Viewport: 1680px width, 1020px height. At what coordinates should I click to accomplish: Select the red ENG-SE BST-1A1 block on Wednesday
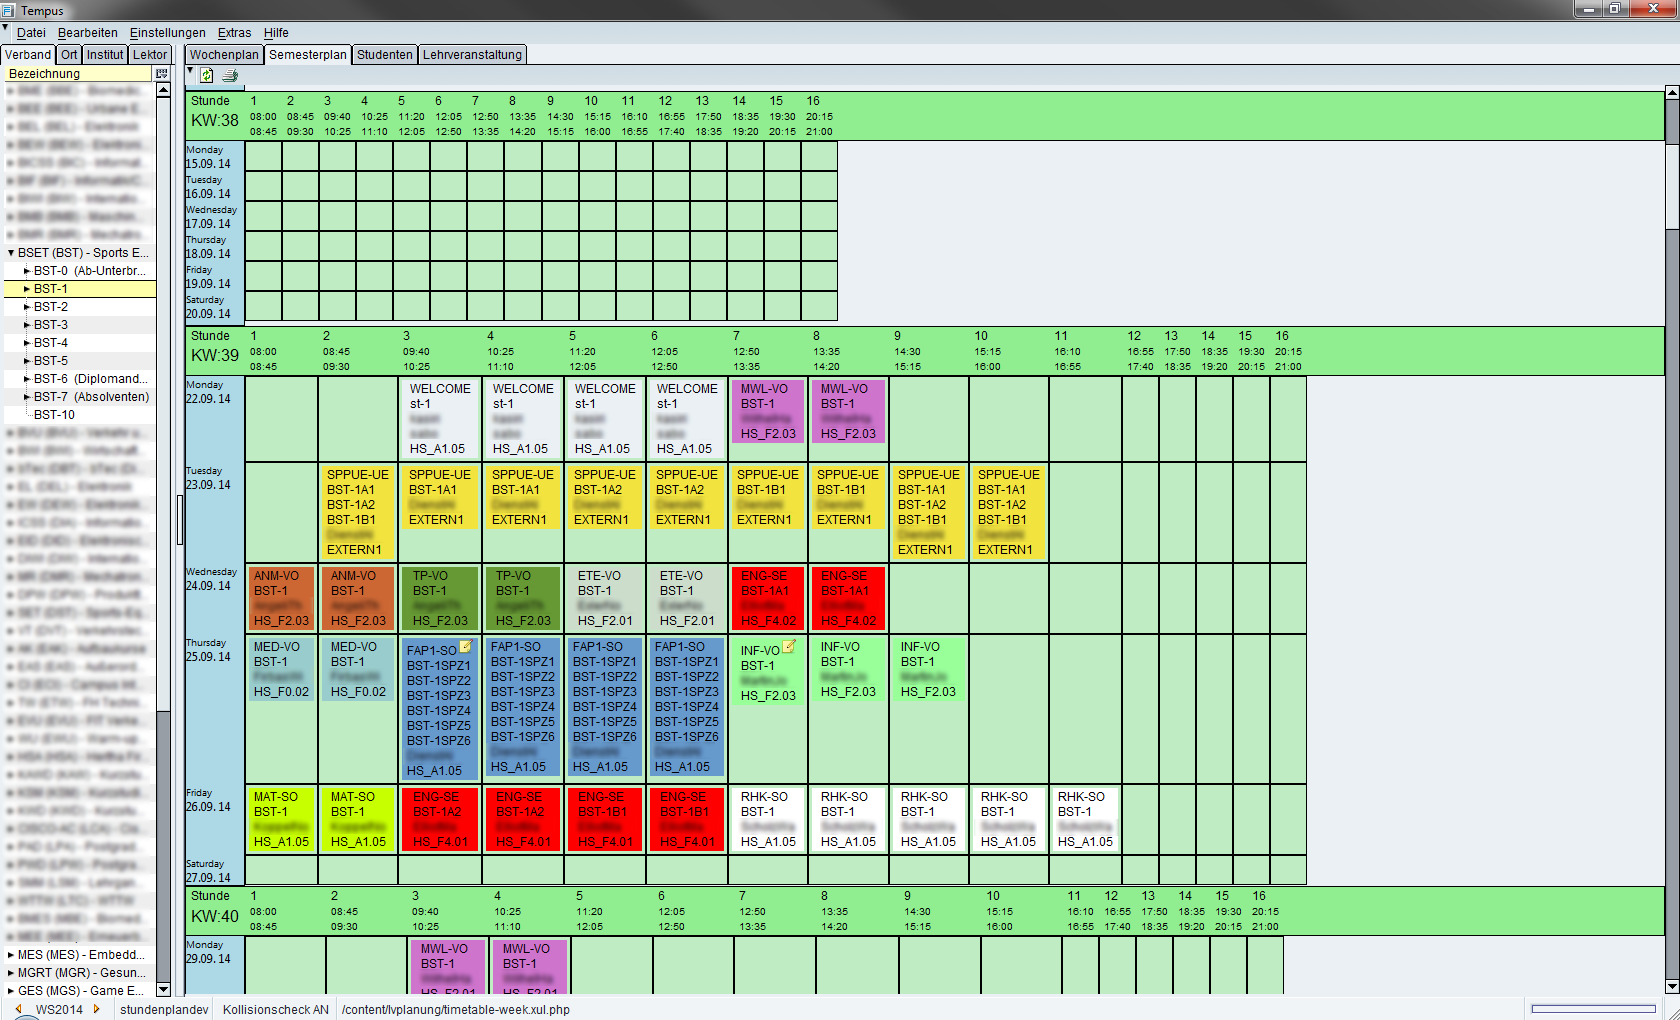(x=767, y=598)
